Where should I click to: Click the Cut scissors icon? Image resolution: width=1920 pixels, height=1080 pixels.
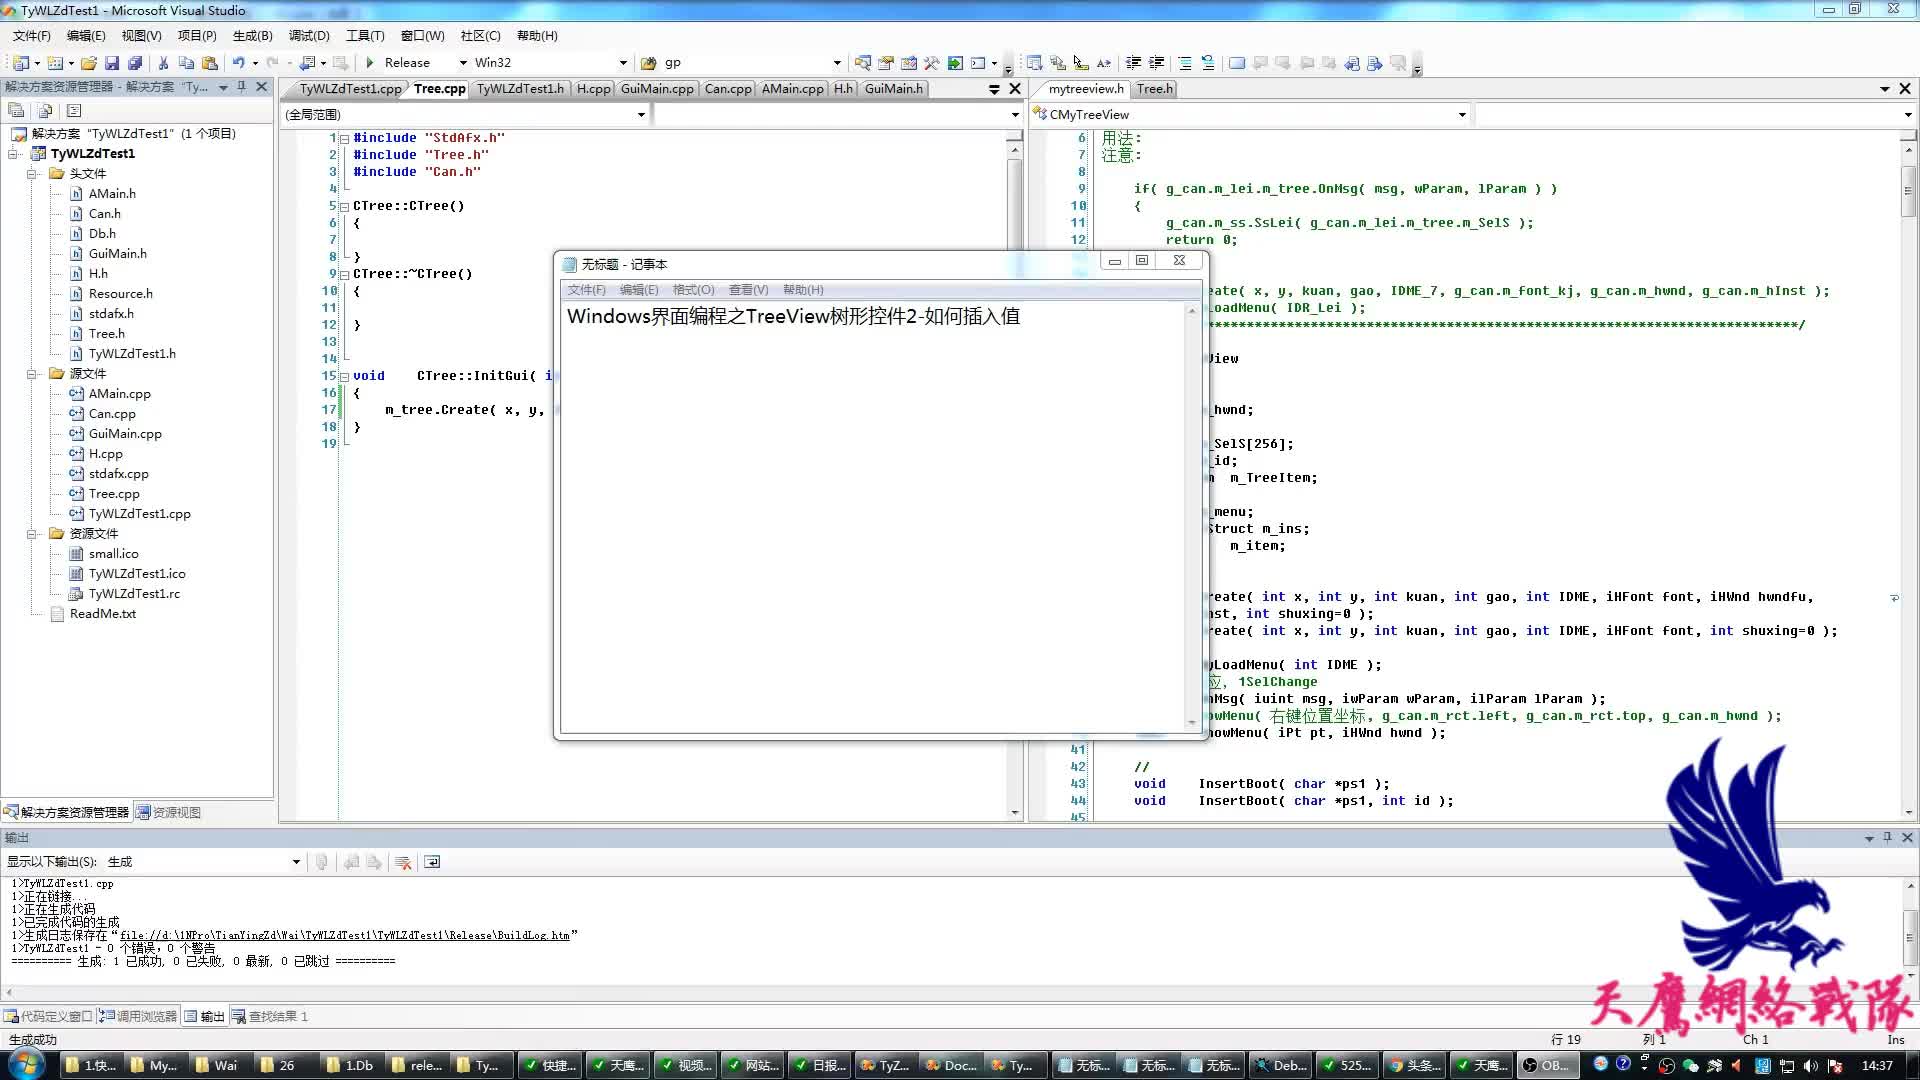click(163, 63)
